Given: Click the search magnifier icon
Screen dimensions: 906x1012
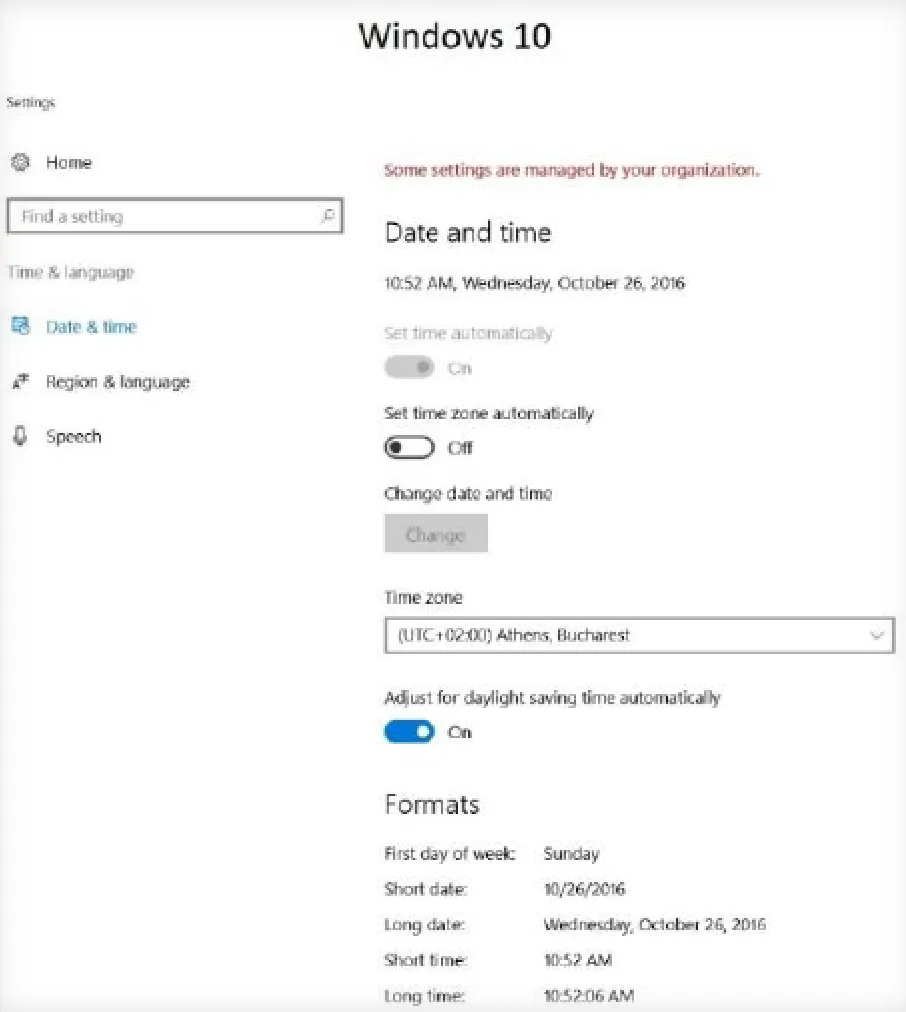Looking at the screenshot, I should point(328,216).
